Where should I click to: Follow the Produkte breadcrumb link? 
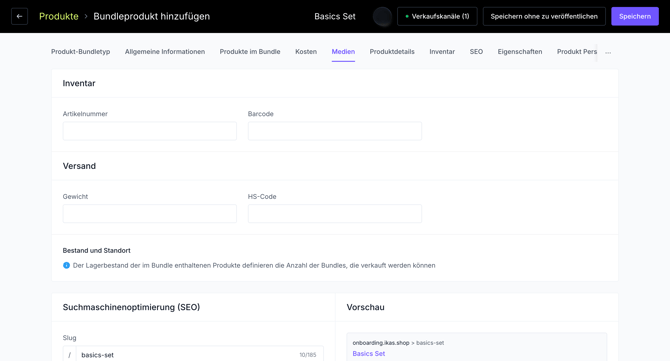pyautogui.click(x=59, y=16)
